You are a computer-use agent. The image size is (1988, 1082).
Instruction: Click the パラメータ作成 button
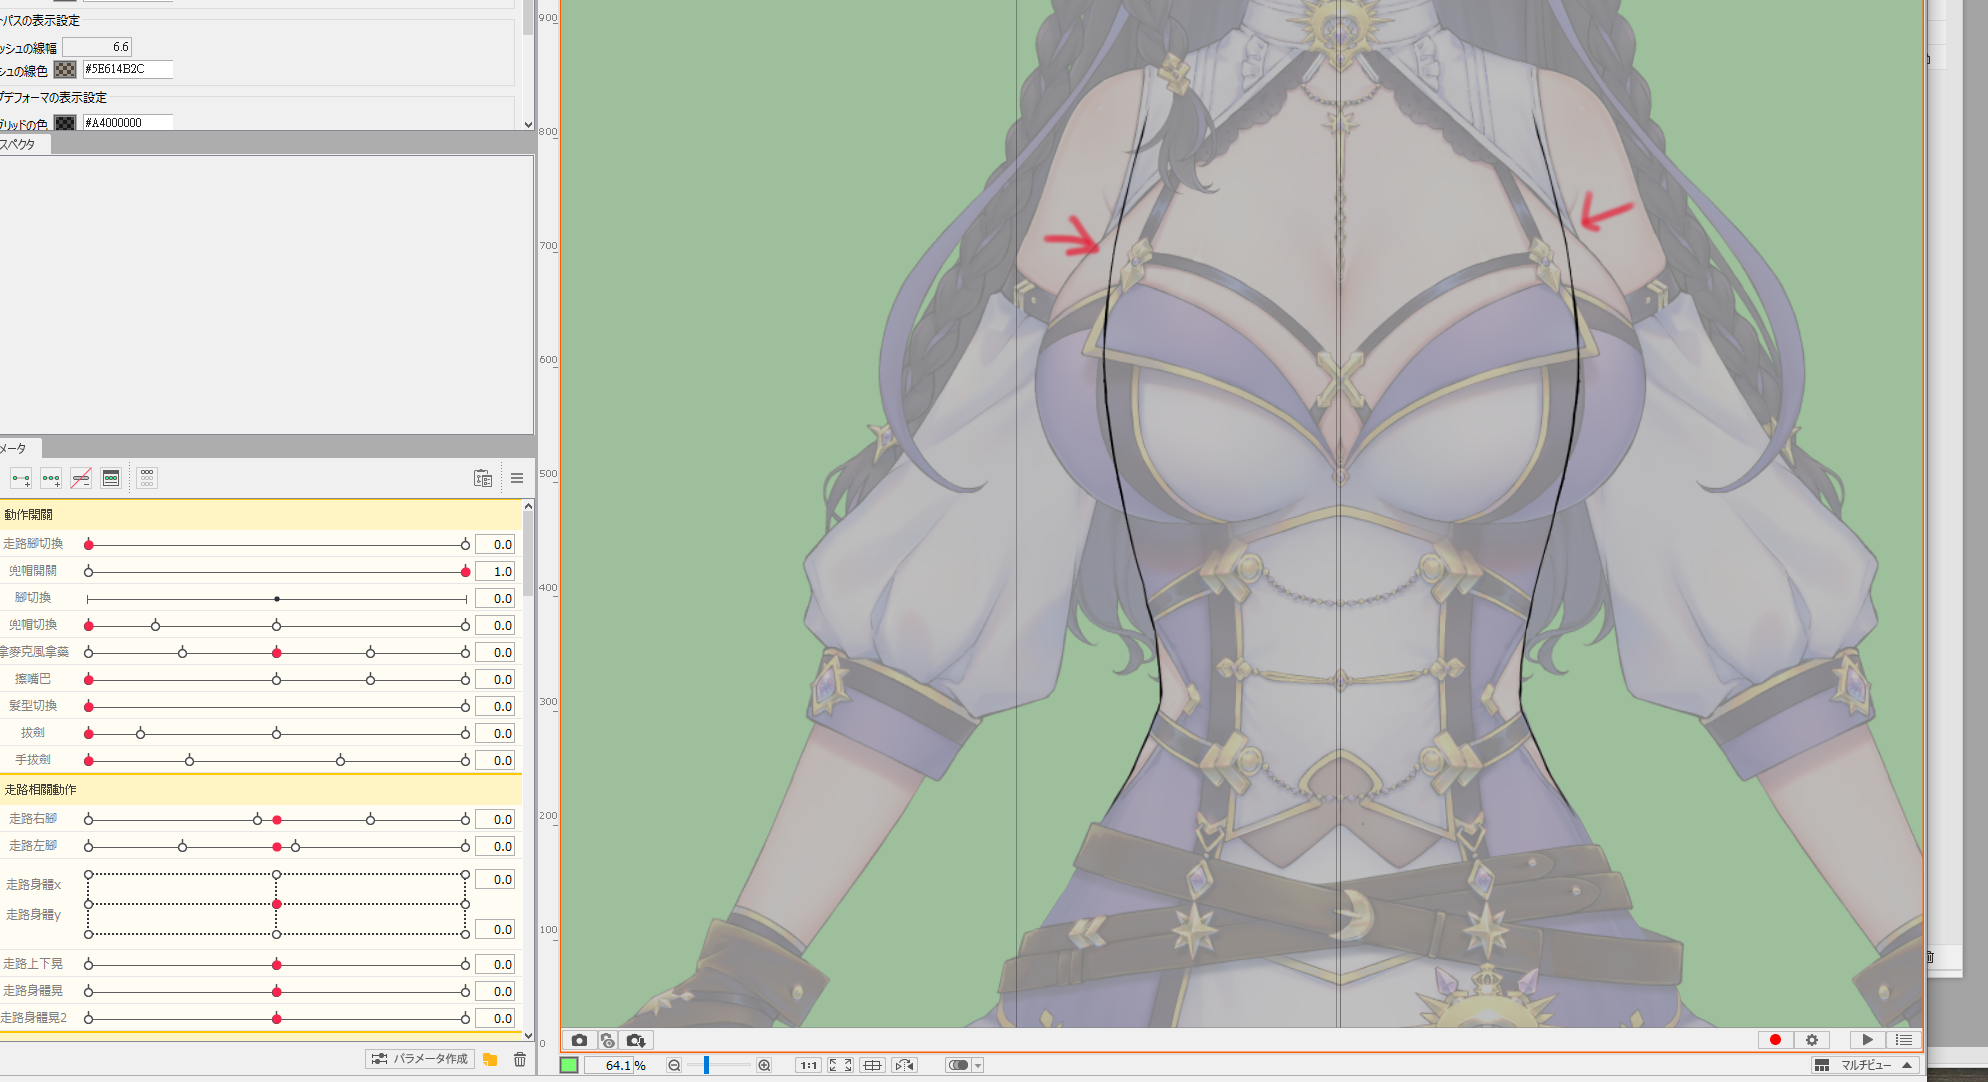pos(419,1059)
